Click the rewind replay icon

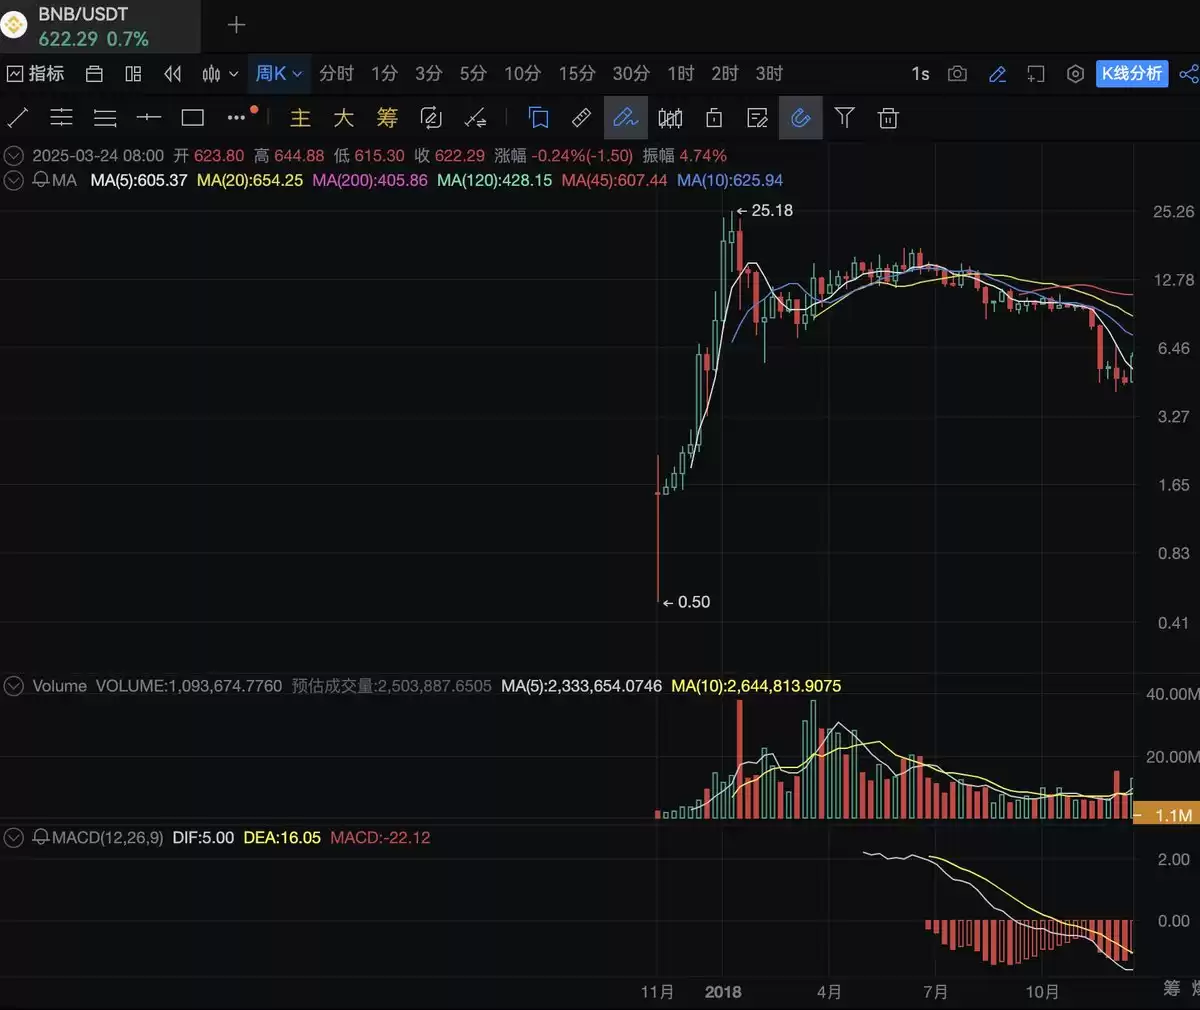[x=172, y=74]
